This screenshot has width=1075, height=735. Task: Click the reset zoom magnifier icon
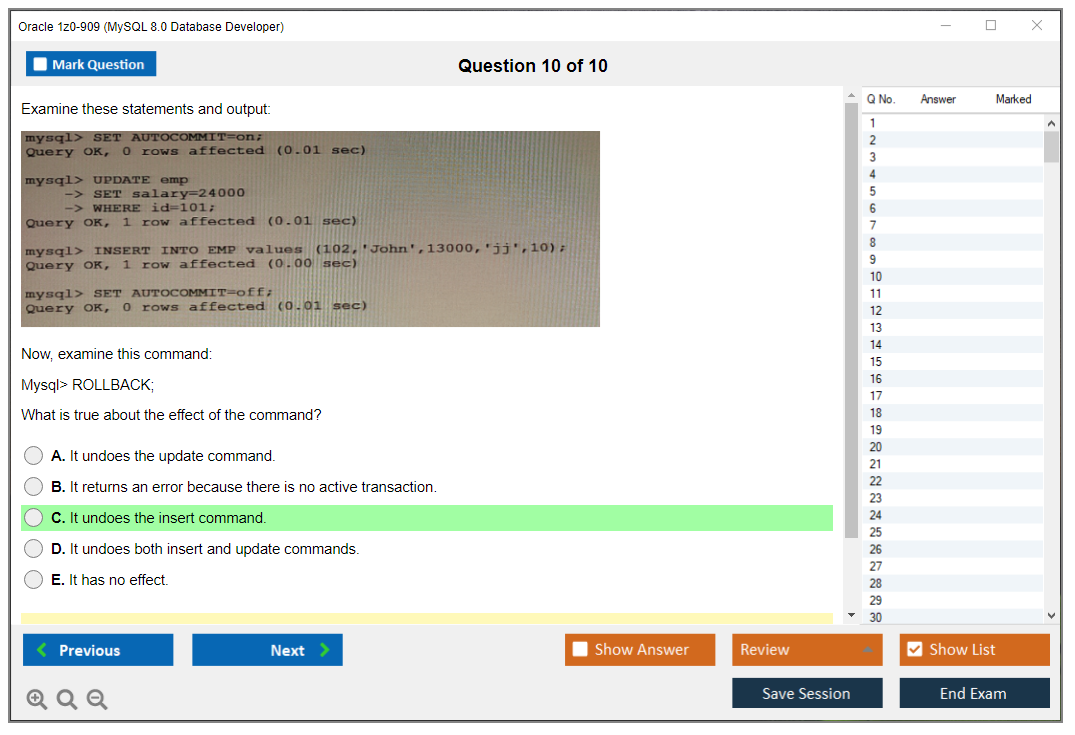(x=67, y=700)
